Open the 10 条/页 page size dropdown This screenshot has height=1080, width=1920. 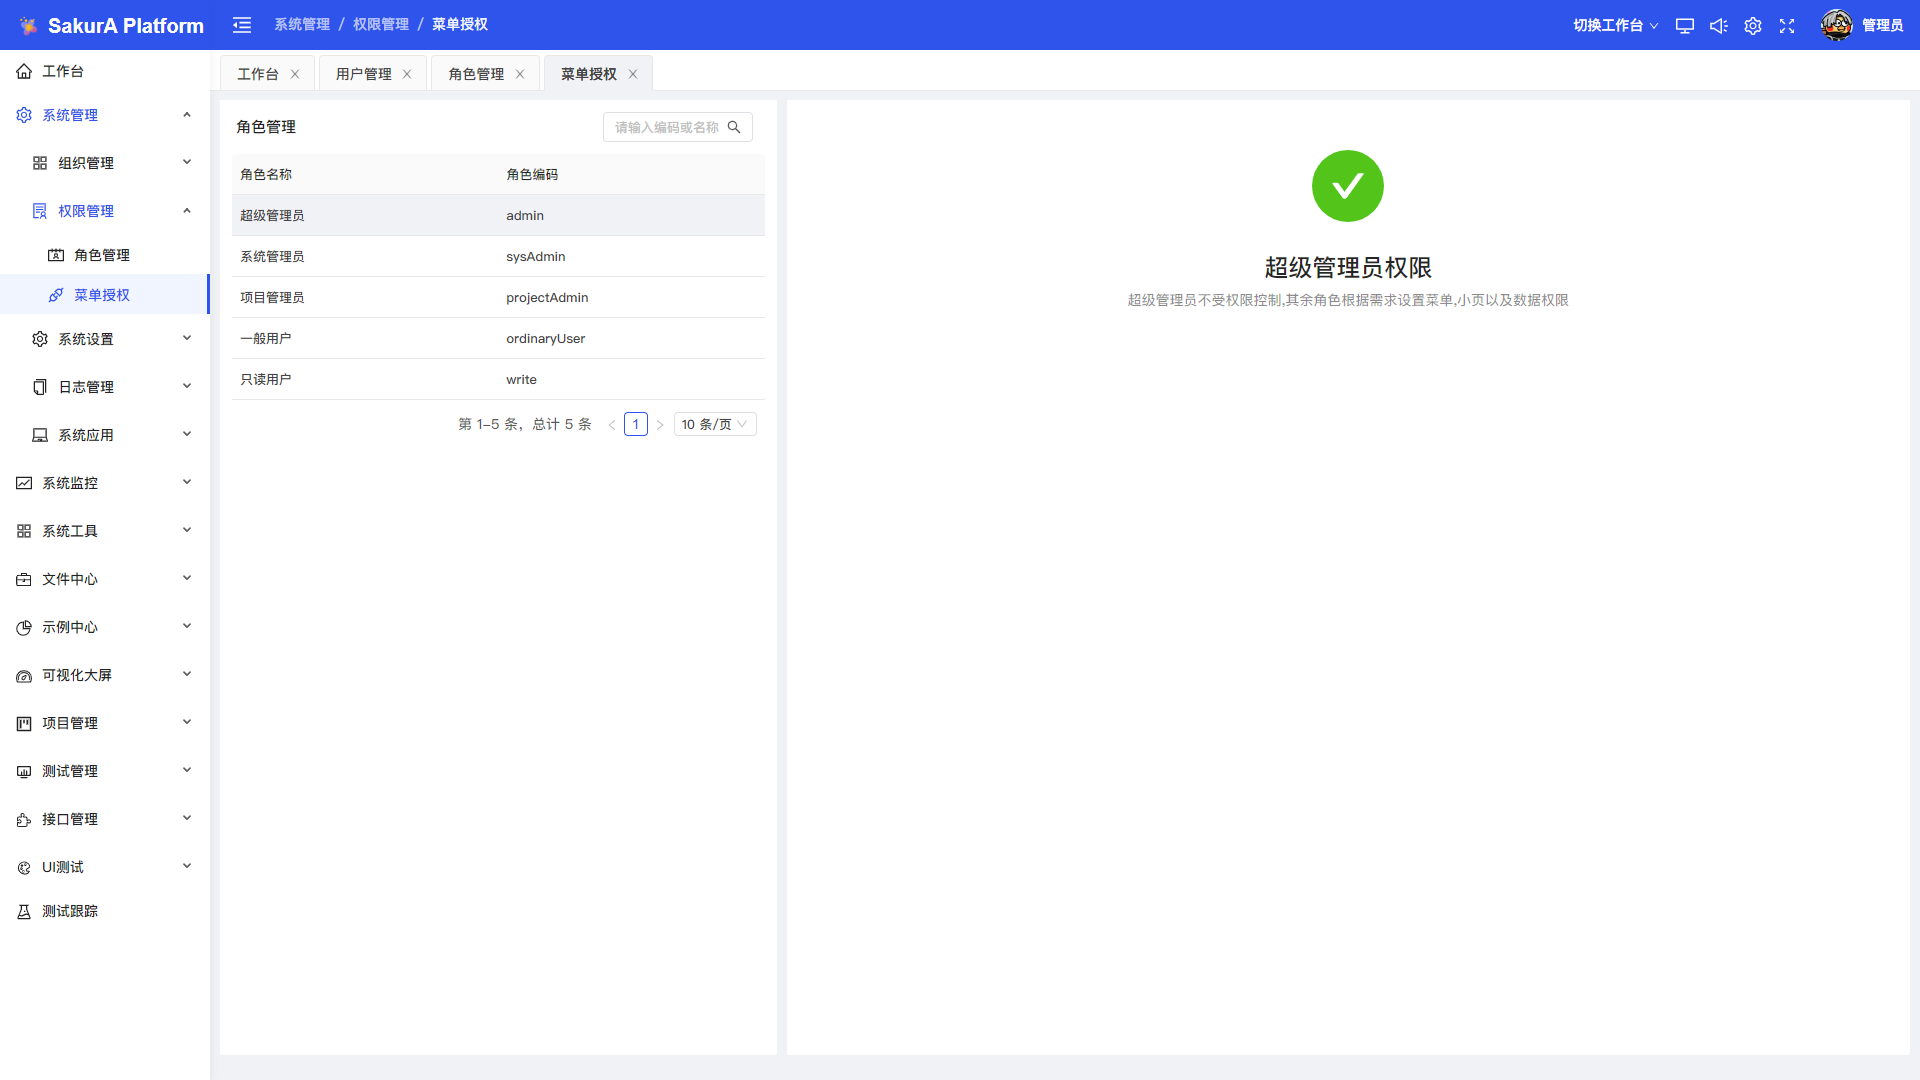[x=714, y=424]
